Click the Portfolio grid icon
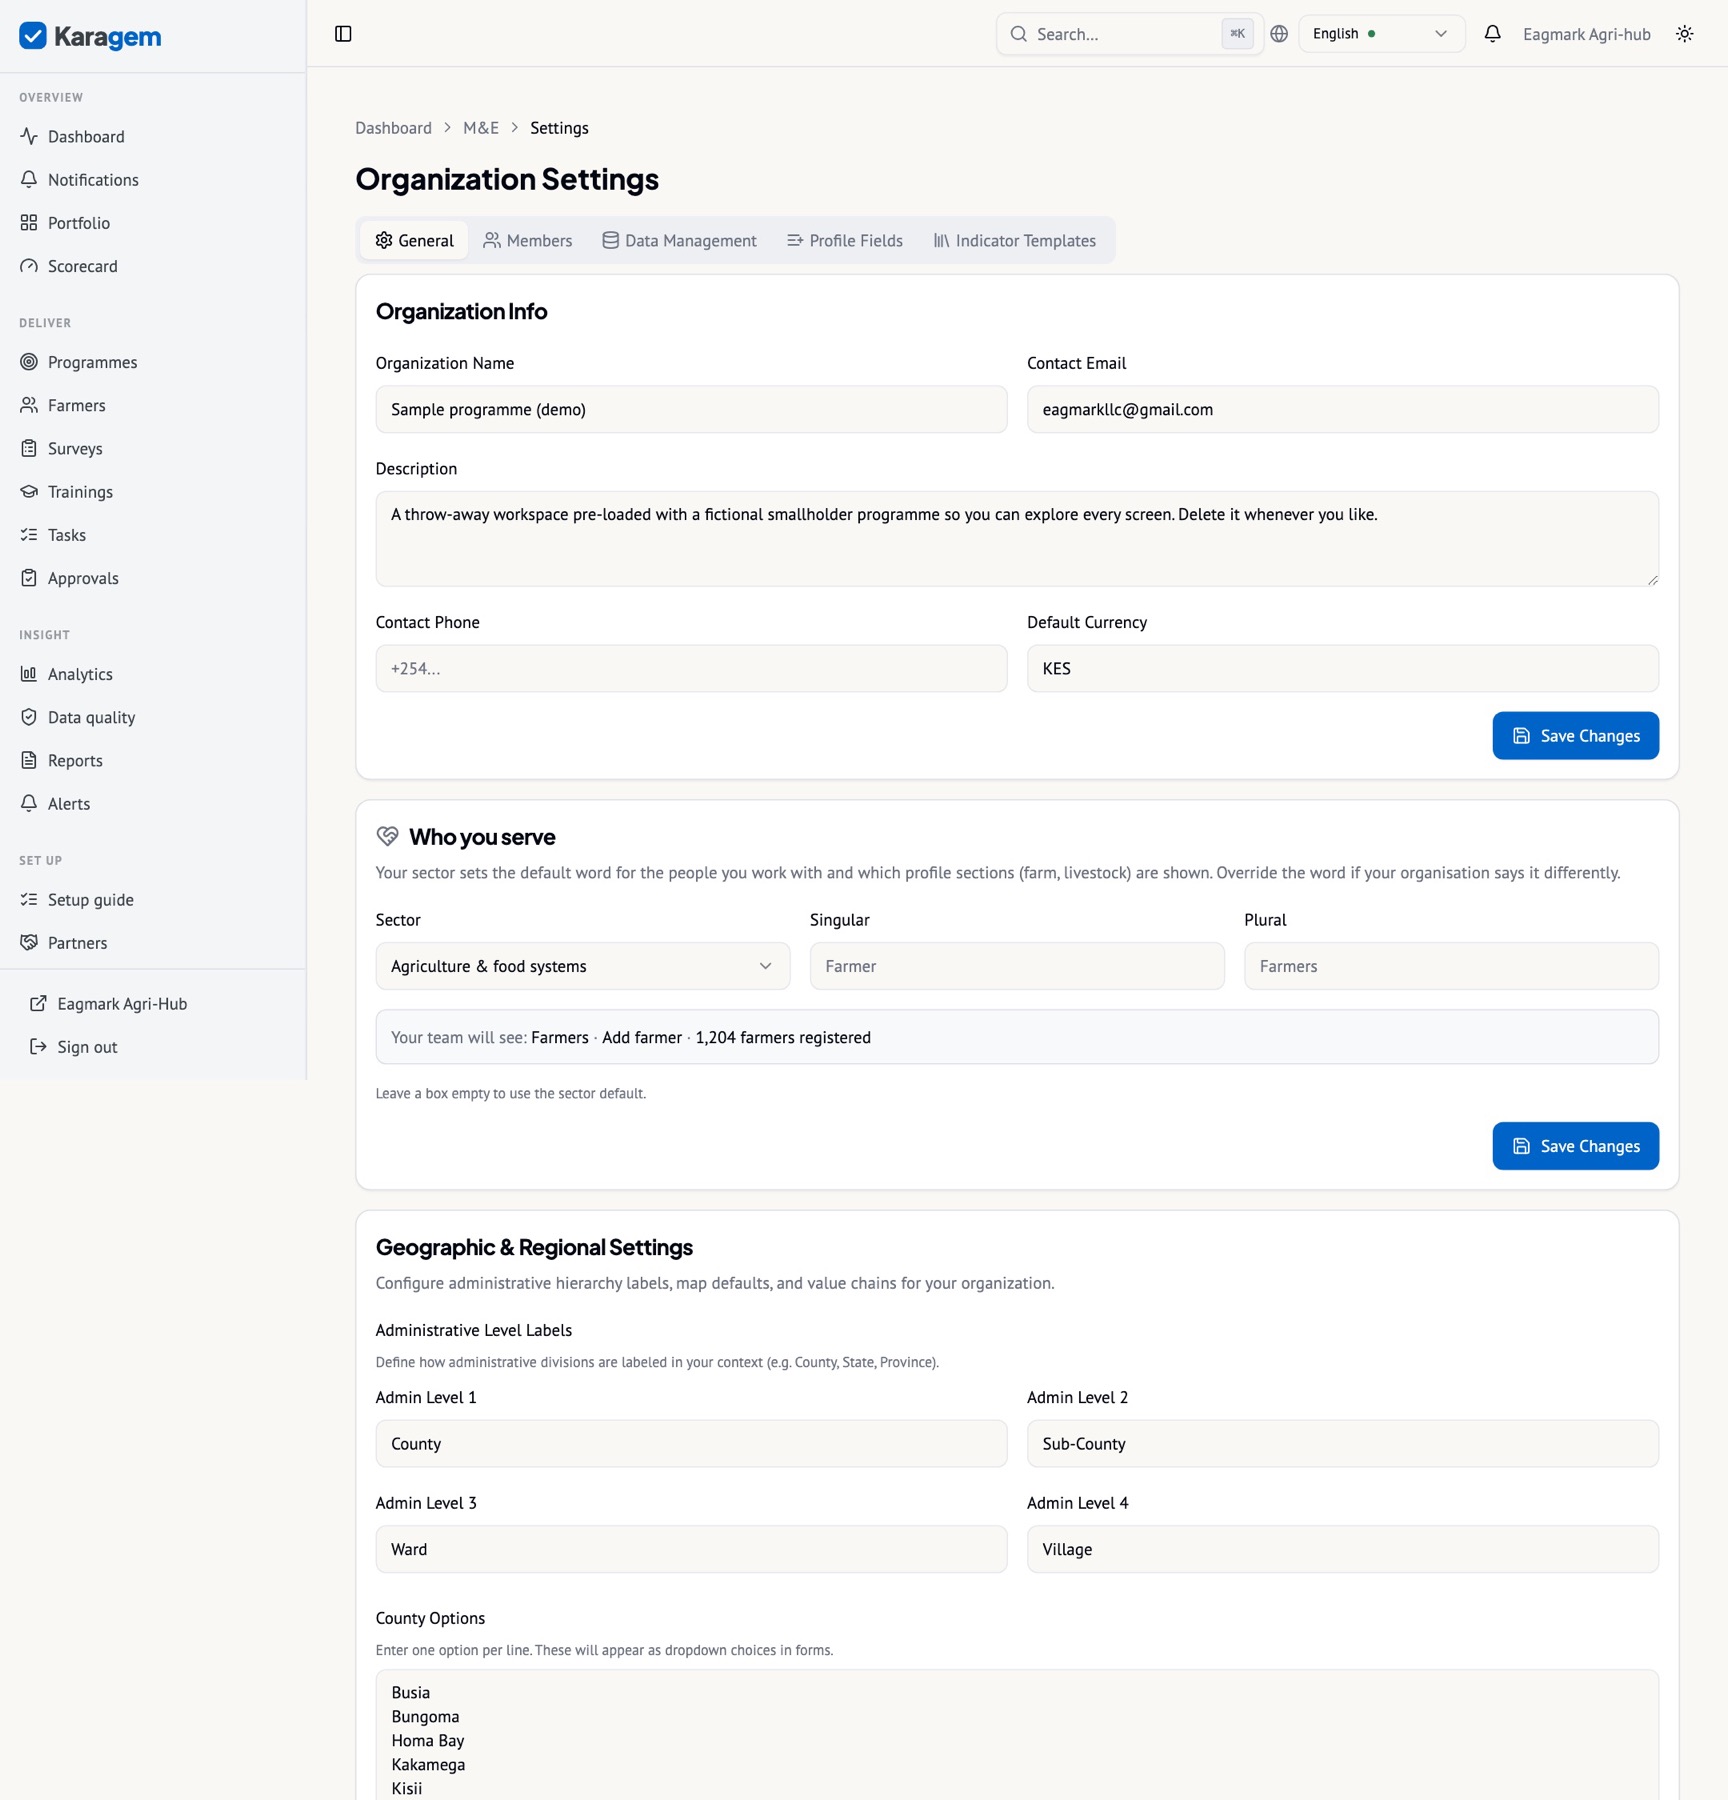This screenshot has height=1800, width=1728. tap(29, 222)
